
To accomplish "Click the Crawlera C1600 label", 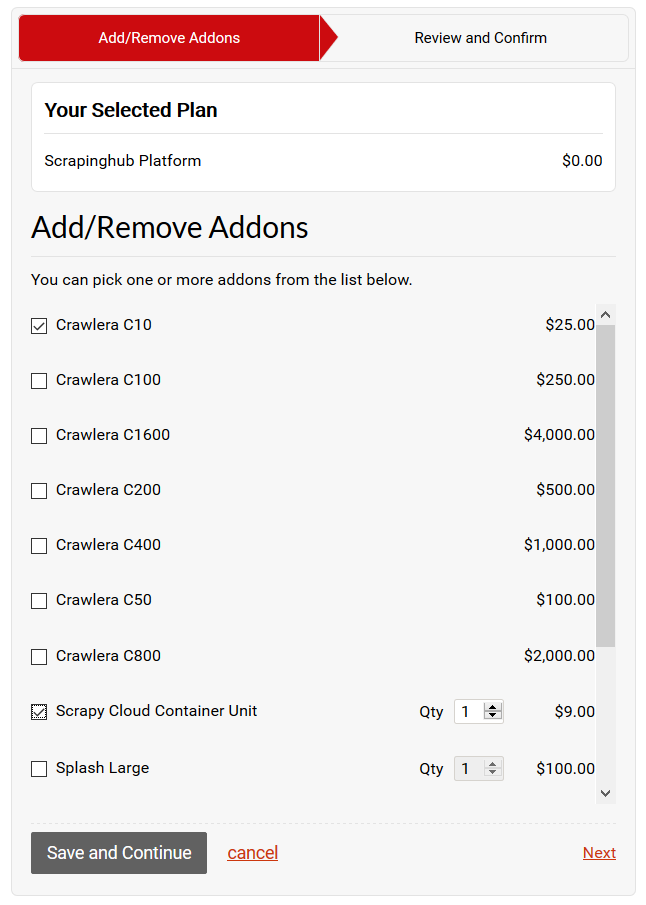I will 113,435.
